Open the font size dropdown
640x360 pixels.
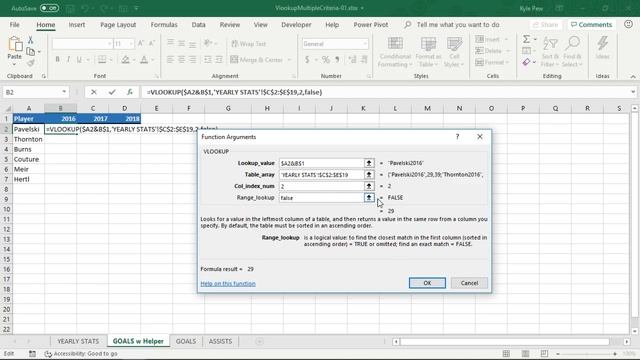(x=131, y=44)
